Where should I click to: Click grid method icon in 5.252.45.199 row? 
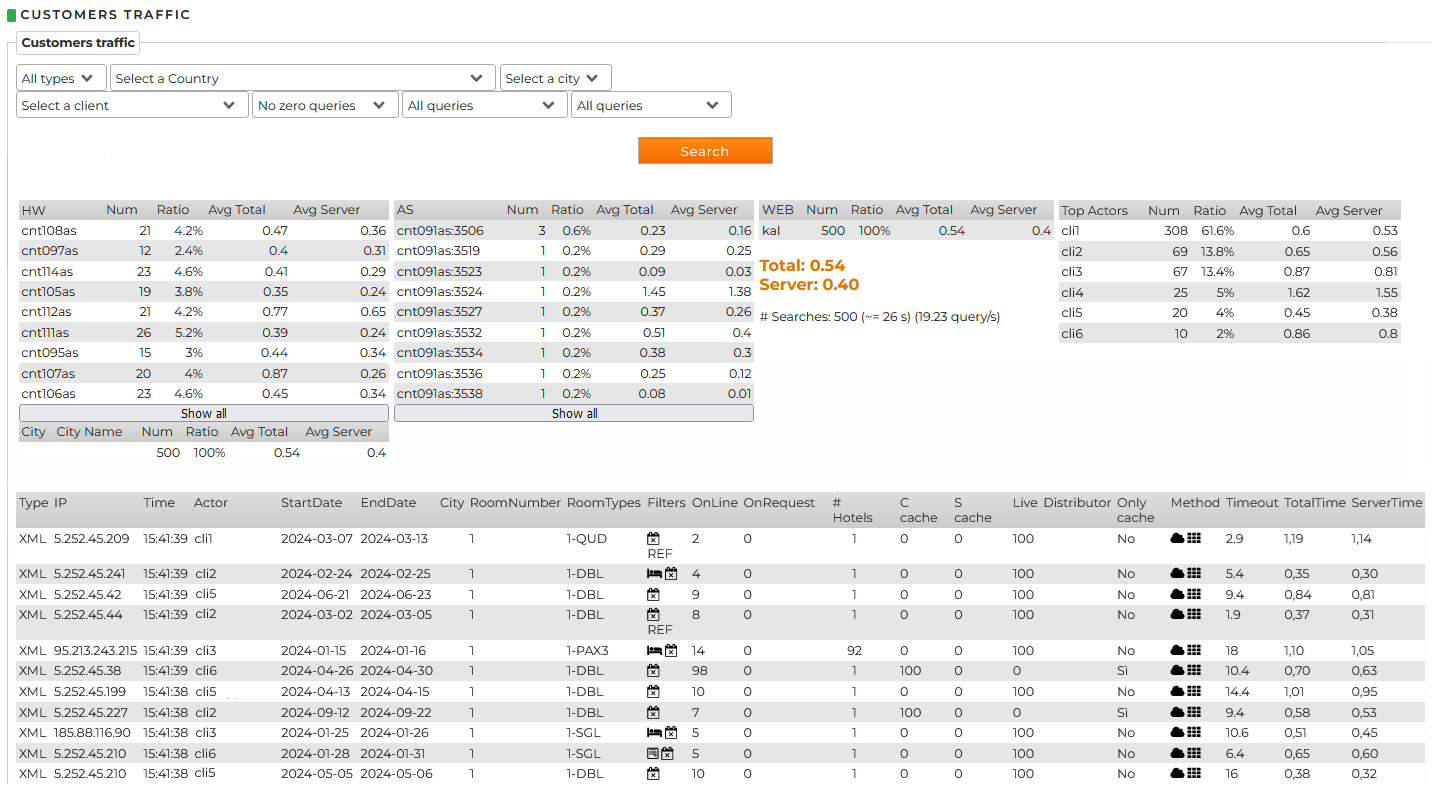coord(1194,691)
